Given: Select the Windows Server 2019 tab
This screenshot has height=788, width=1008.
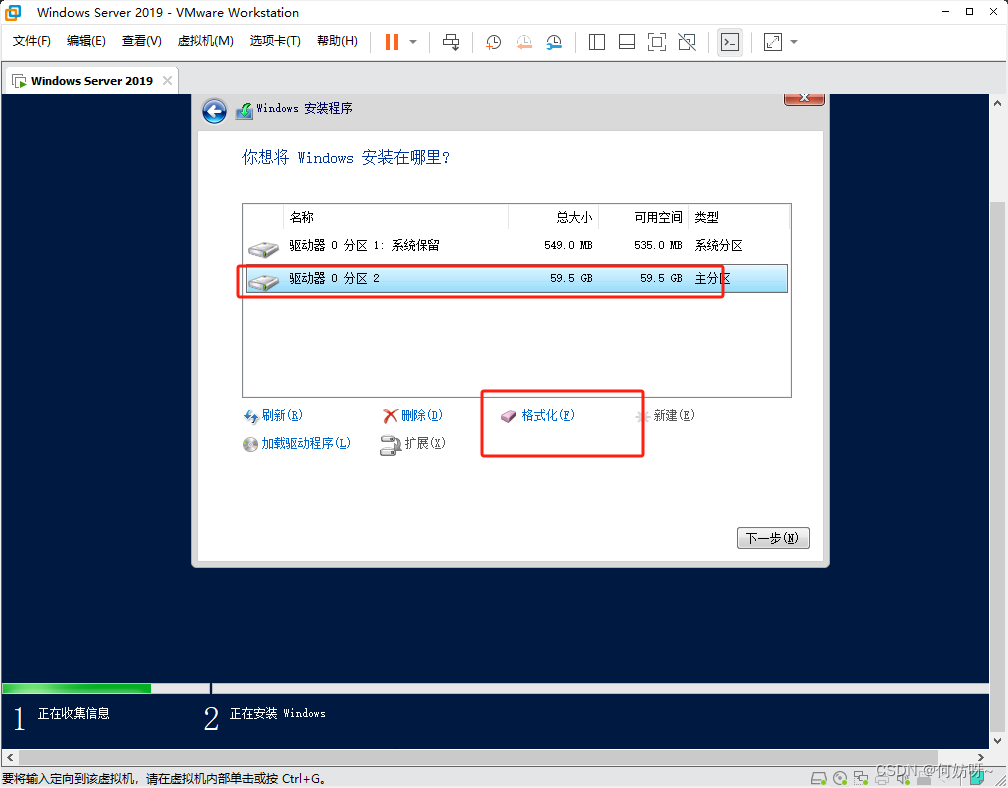Looking at the screenshot, I should pos(91,81).
